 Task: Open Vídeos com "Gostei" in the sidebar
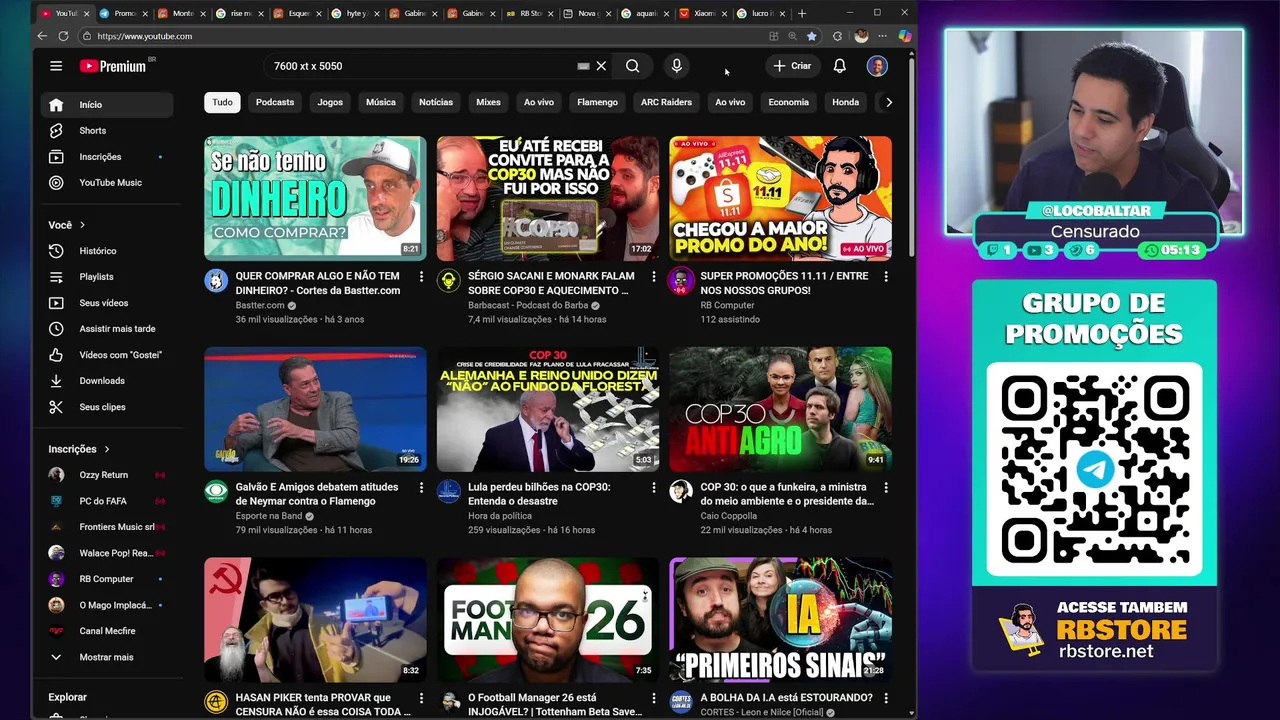pos(107,354)
